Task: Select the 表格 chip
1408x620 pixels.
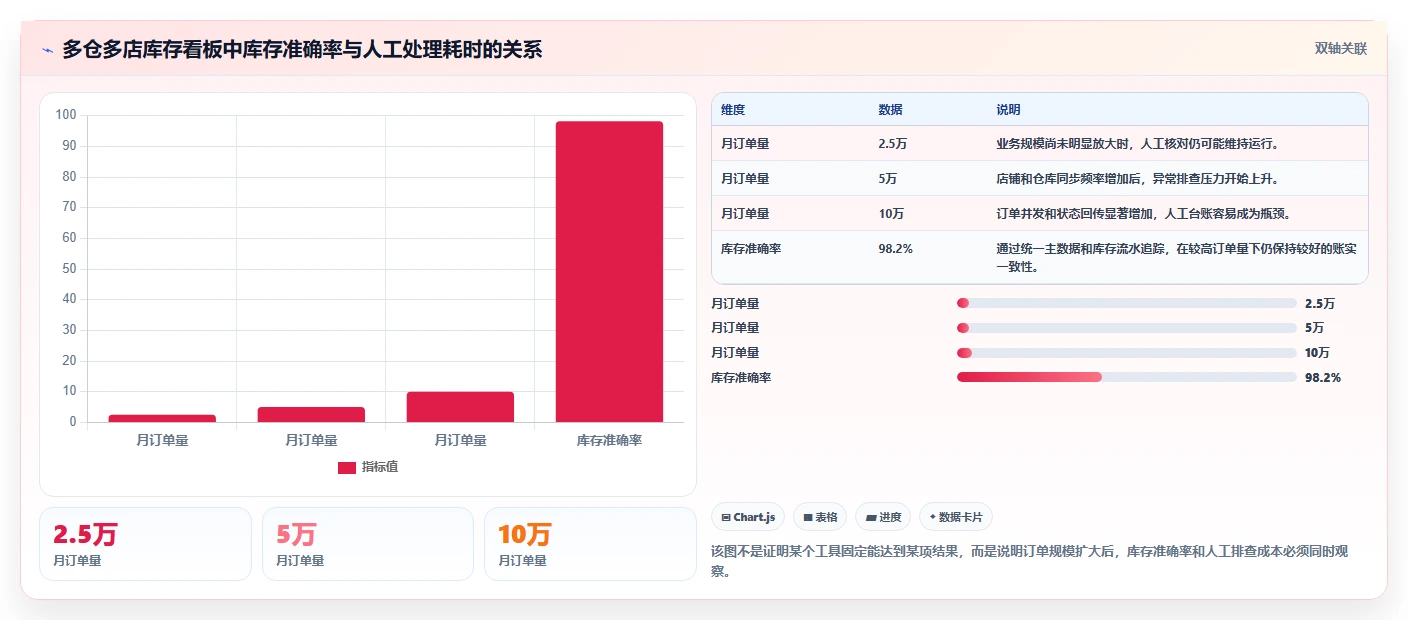Action: (x=820, y=517)
